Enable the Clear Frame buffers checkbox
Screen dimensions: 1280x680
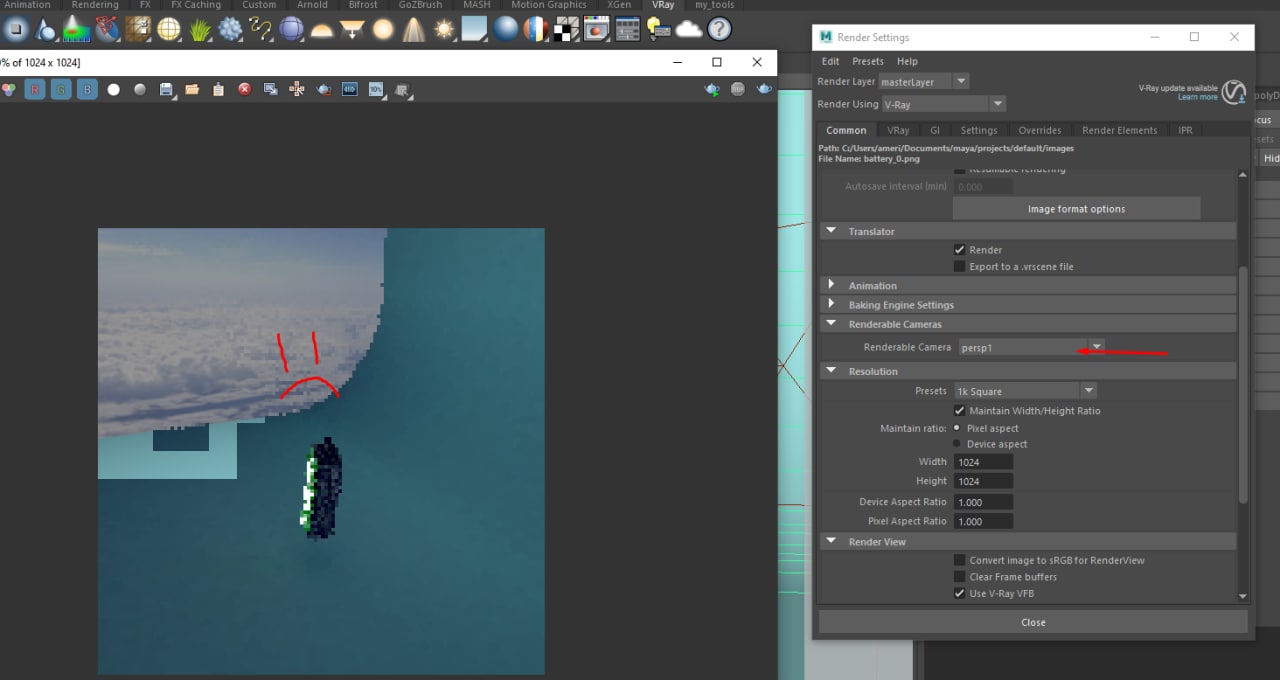pos(960,577)
